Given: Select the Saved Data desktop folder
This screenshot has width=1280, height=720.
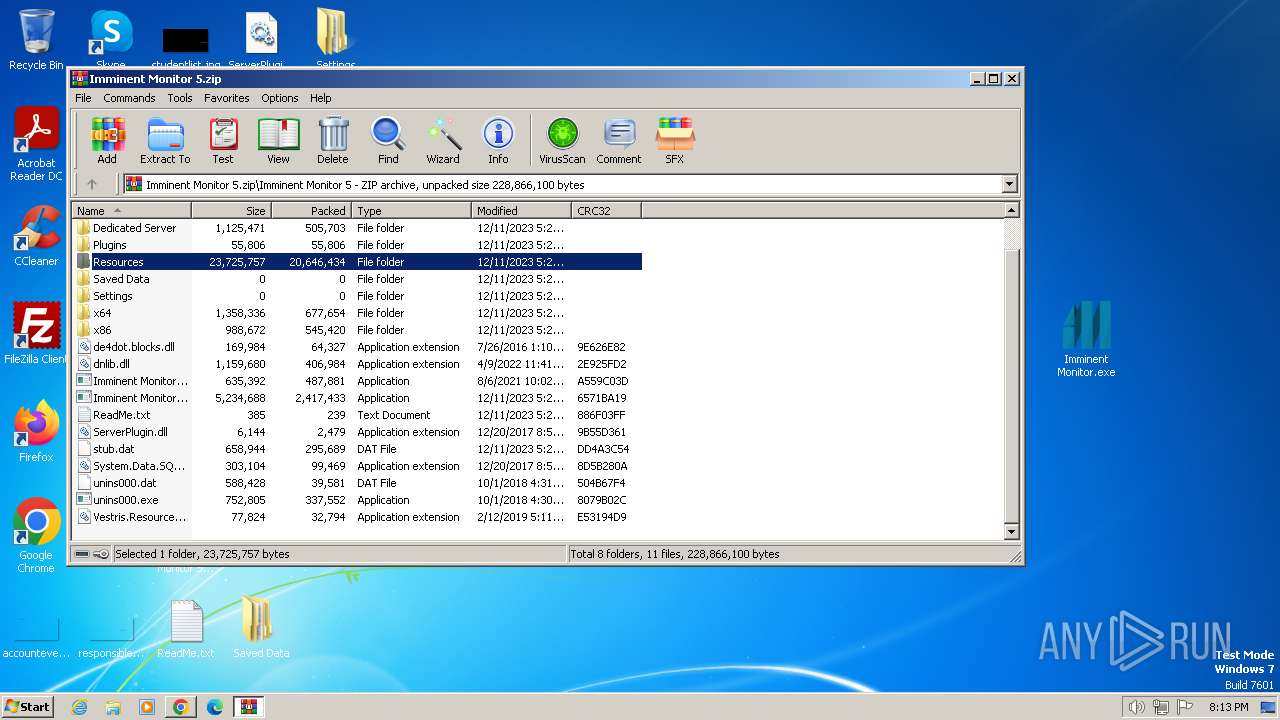Looking at the screenshot, I should click(x=261, y=630).
